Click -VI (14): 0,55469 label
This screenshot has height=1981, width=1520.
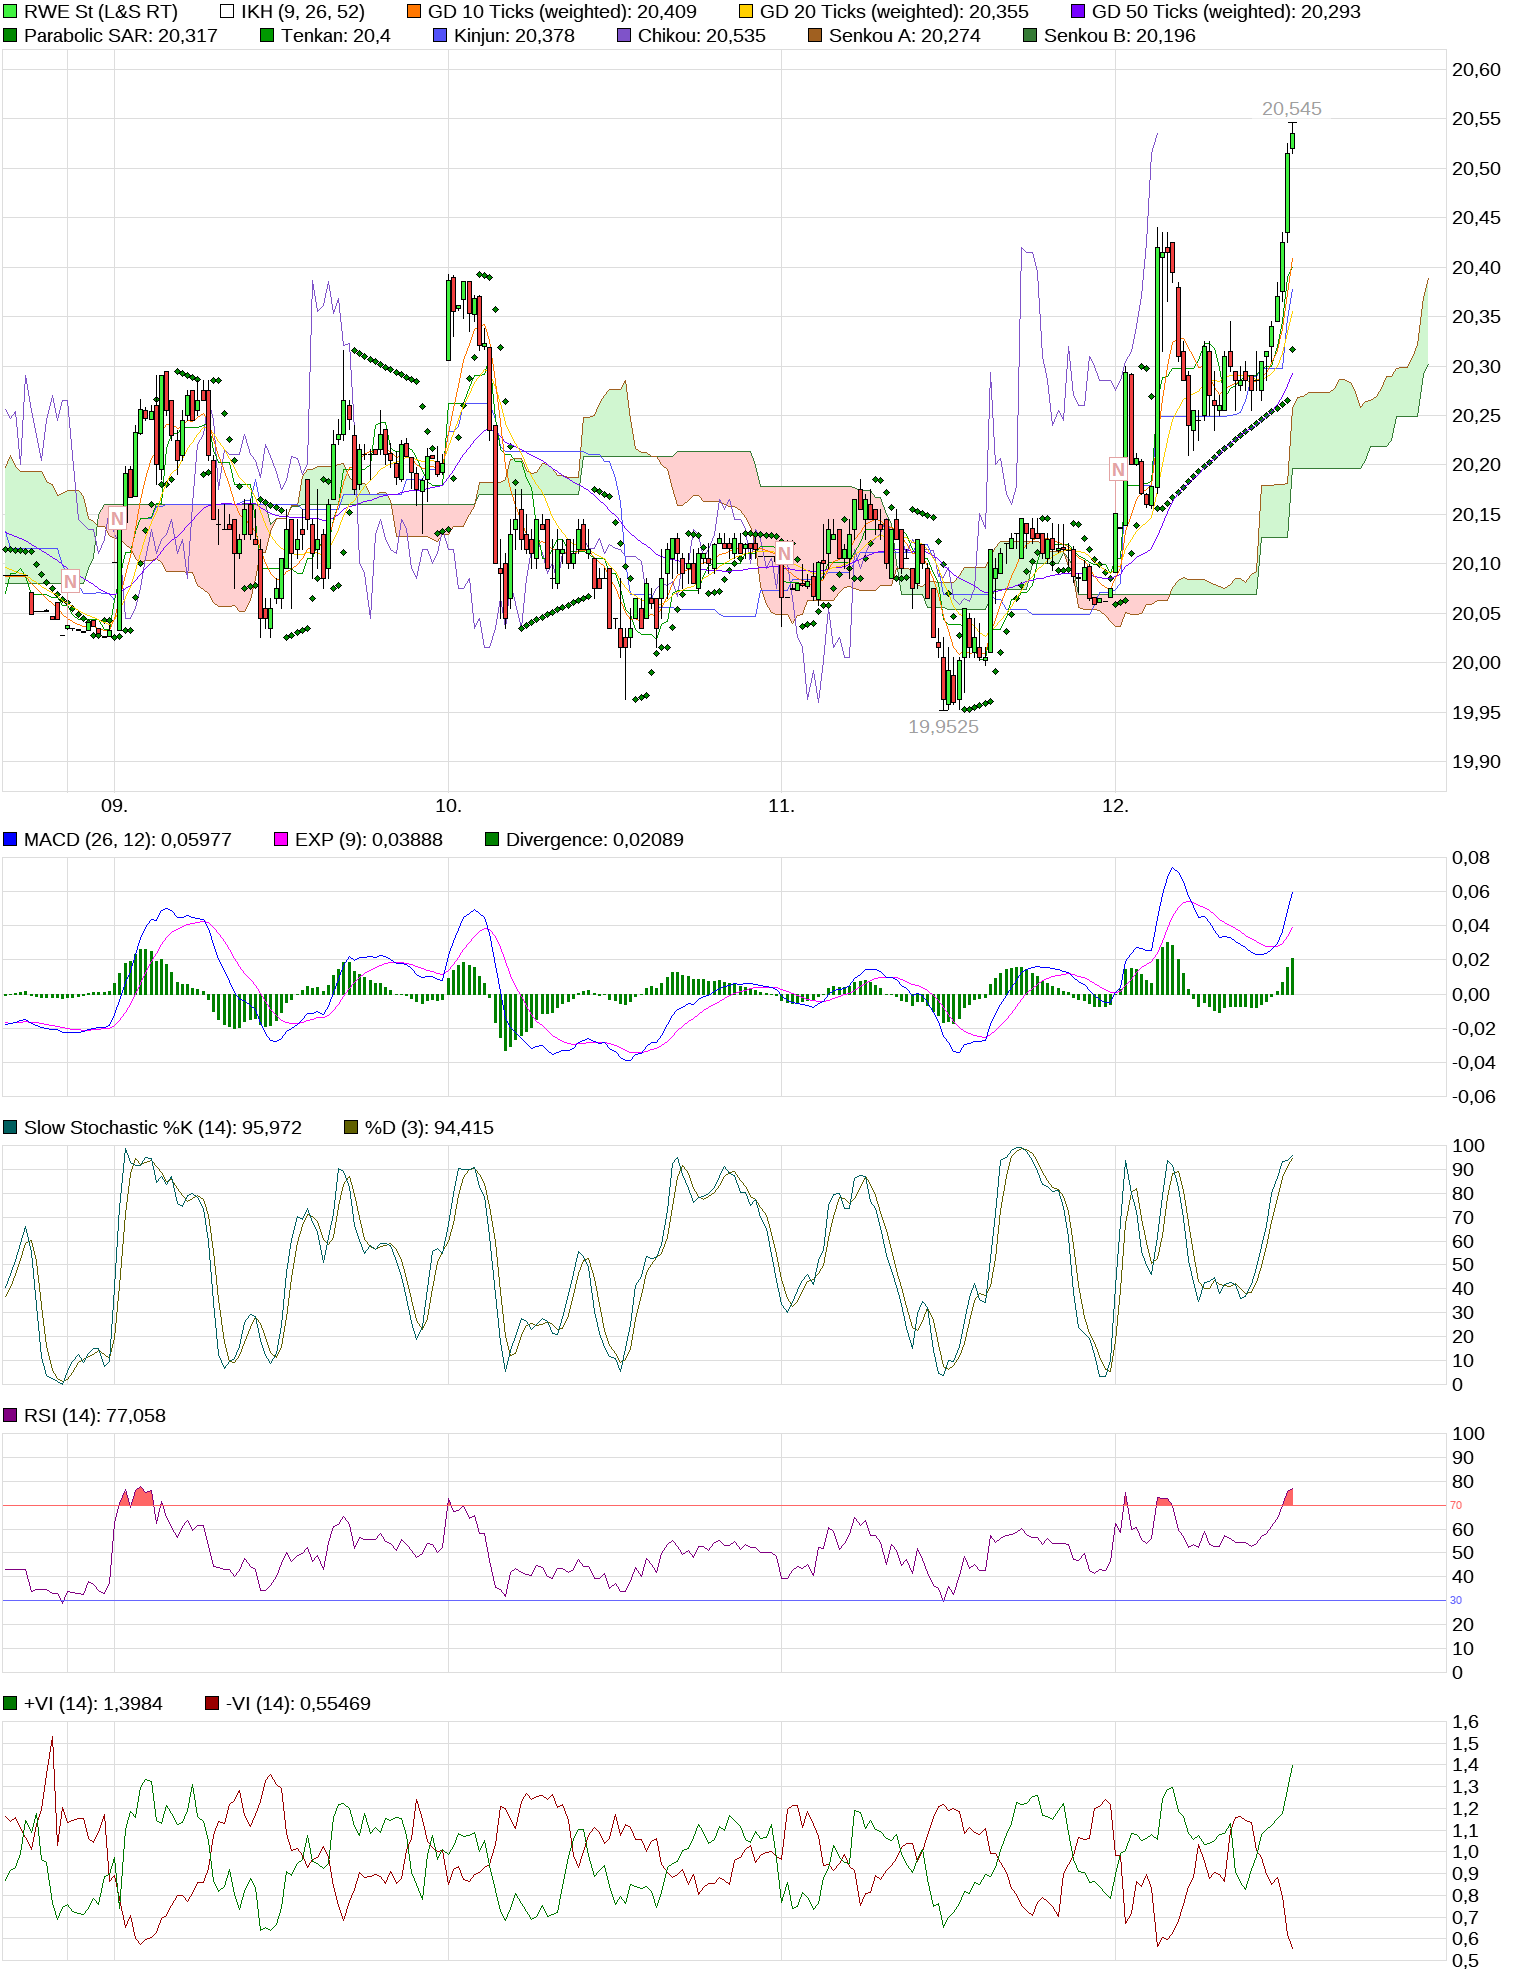tap(298, 1704)
